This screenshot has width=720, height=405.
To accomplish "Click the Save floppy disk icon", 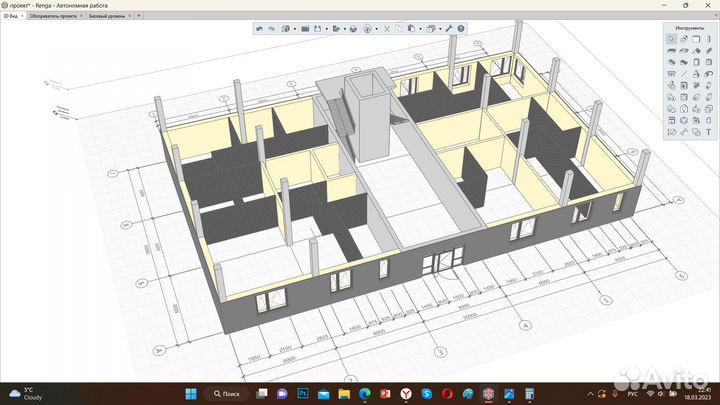I will tap(316, 29).
